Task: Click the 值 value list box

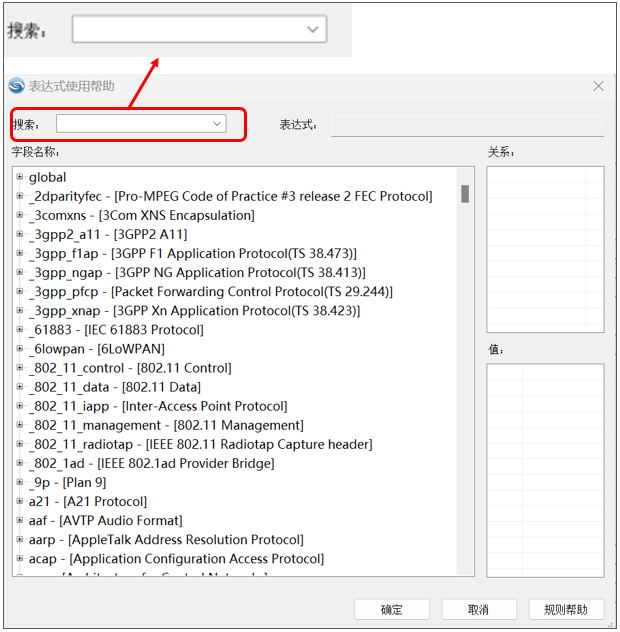Action: point(545,470)
